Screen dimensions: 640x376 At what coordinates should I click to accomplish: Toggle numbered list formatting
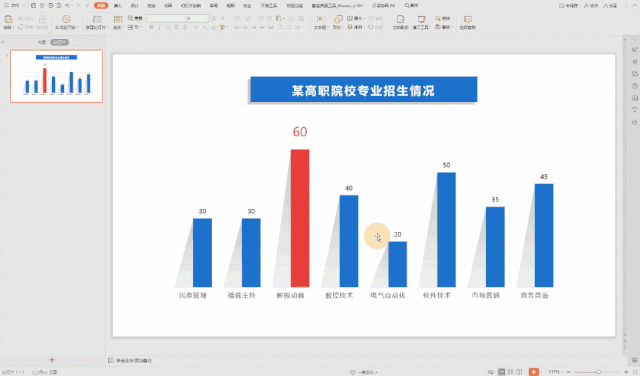point(249,19)
